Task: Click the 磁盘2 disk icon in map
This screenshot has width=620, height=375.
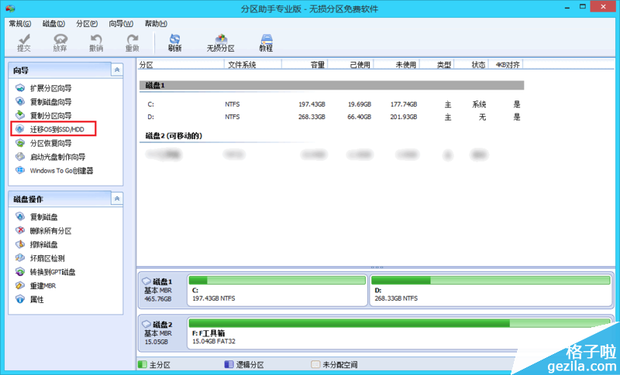Action: [146, 324]
